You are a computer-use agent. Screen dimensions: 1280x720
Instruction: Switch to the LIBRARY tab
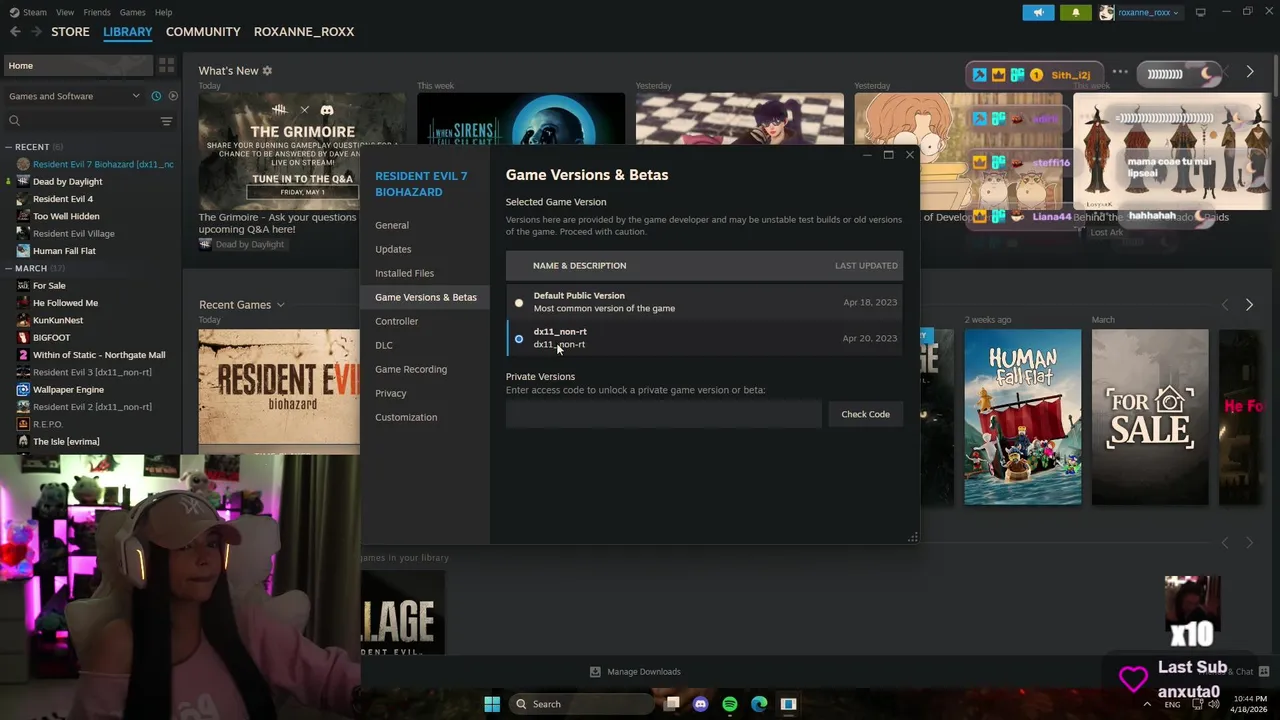pos(128,32)
